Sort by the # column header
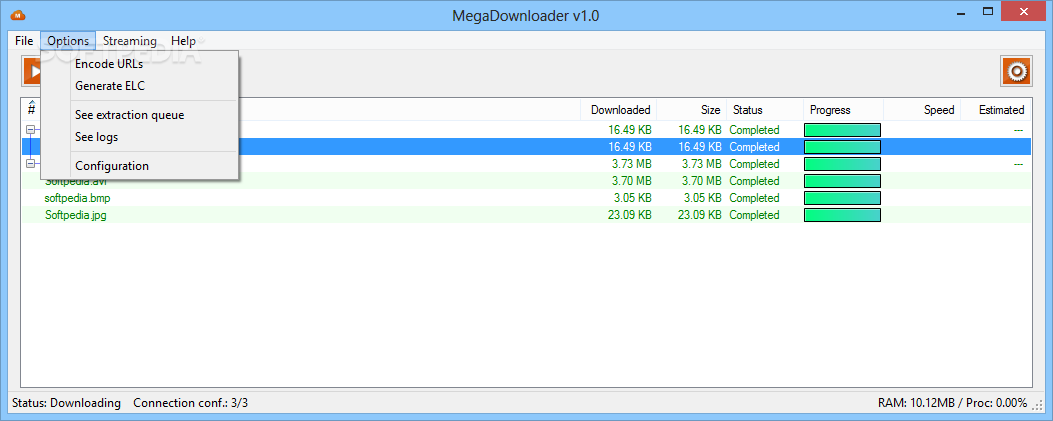 click(32, 109)
